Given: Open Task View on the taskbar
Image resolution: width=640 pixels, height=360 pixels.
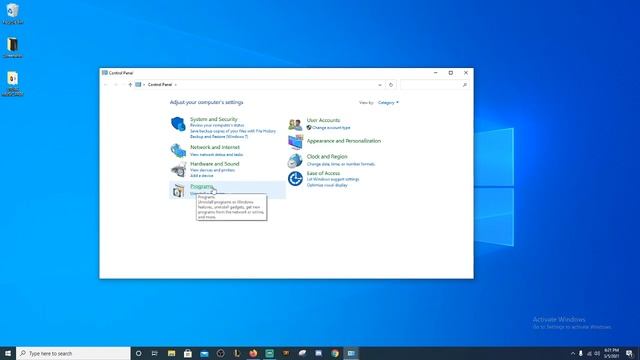Looking at the screenshot, I should pos(155,353).
